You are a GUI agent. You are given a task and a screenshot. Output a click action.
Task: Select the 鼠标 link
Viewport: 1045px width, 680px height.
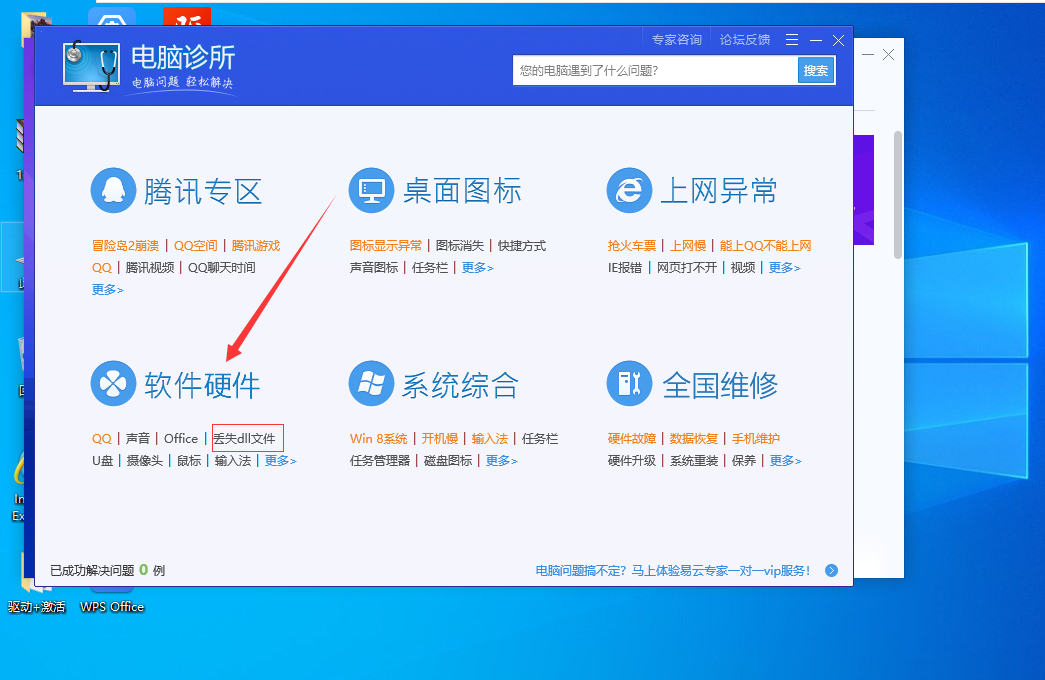(x=189, y=461)
